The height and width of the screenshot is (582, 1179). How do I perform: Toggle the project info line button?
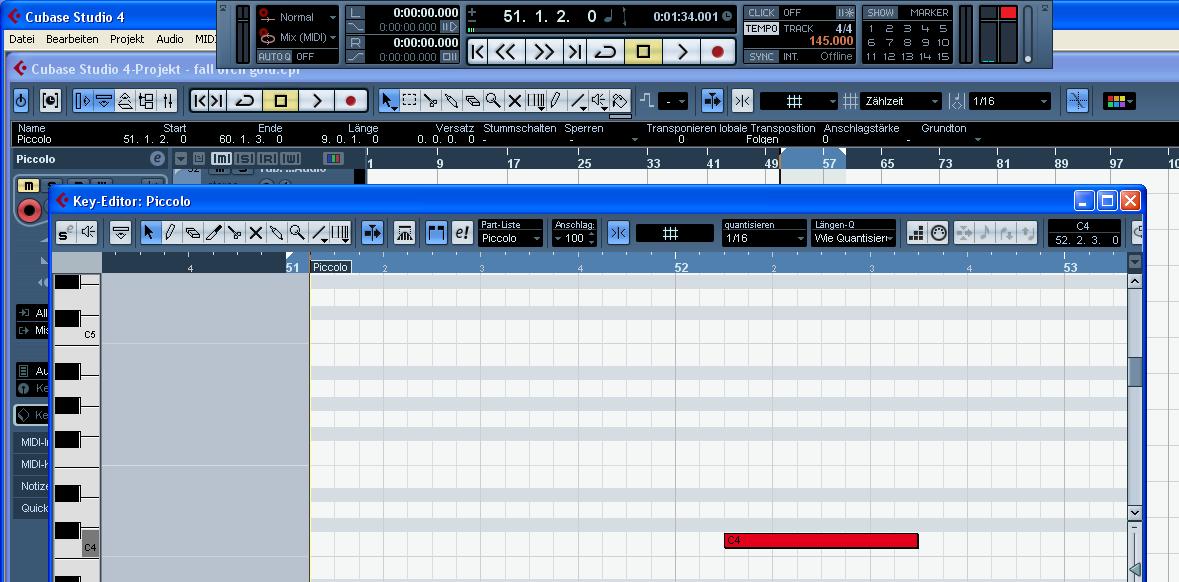104,100
